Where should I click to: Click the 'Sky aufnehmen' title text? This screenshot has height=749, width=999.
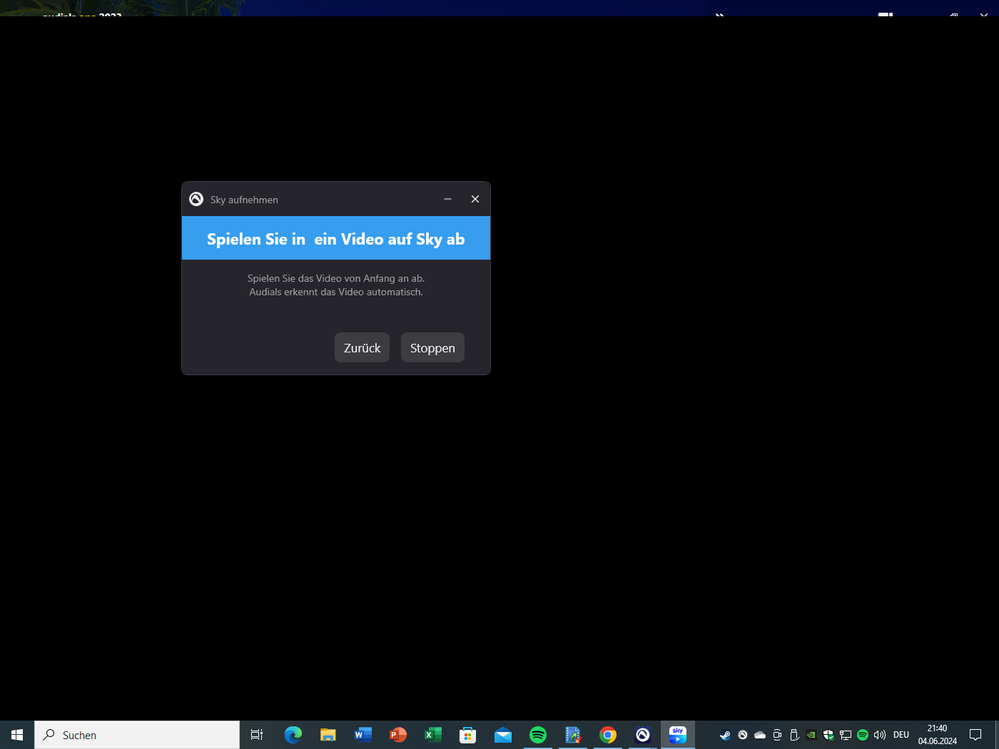click(244, 200)
